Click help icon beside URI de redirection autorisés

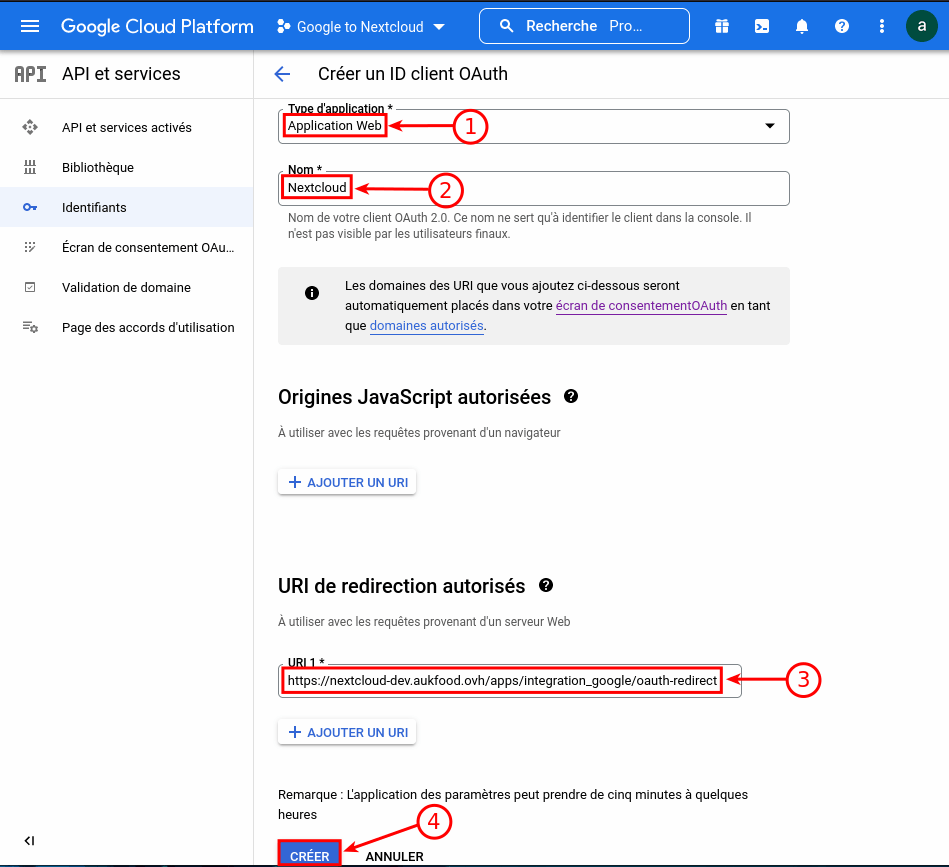[545, 585]
